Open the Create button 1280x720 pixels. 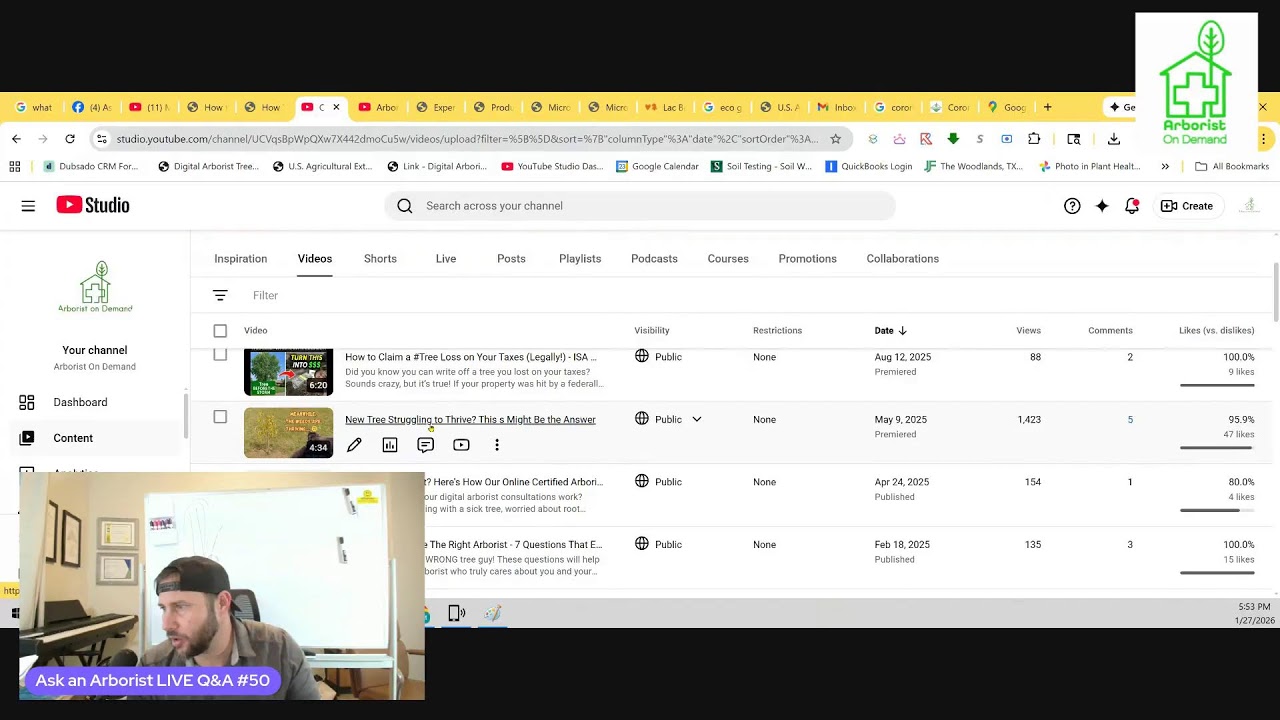click(1187, 206)
